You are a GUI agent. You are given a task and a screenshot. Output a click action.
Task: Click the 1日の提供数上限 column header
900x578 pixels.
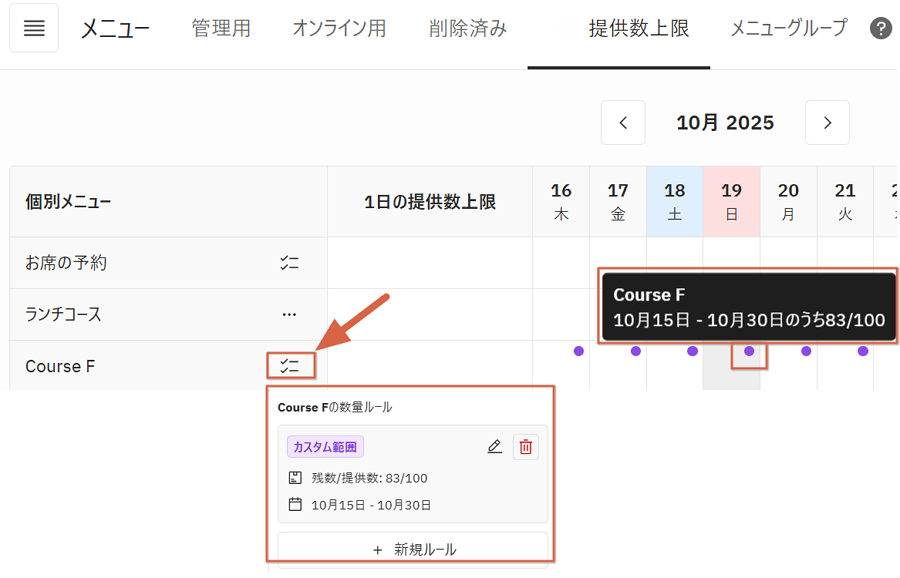click(430, 202)
